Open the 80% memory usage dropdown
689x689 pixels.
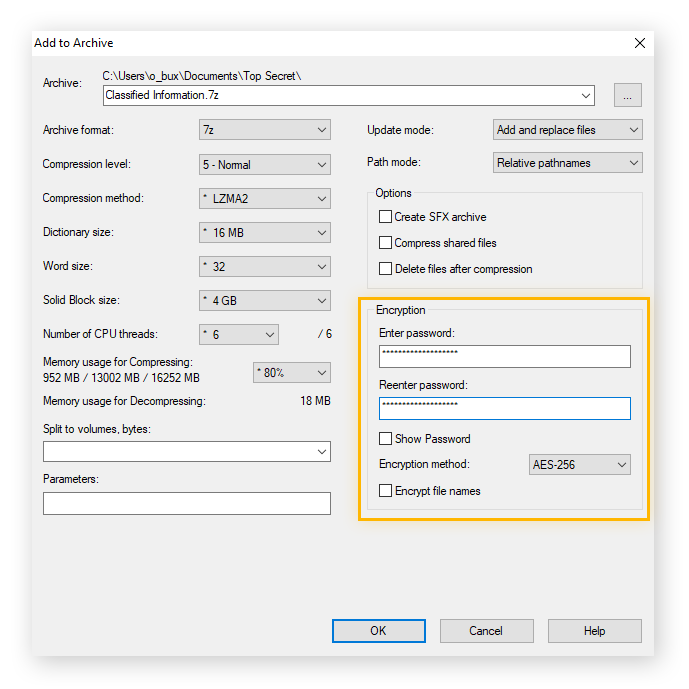click(291, 372)
